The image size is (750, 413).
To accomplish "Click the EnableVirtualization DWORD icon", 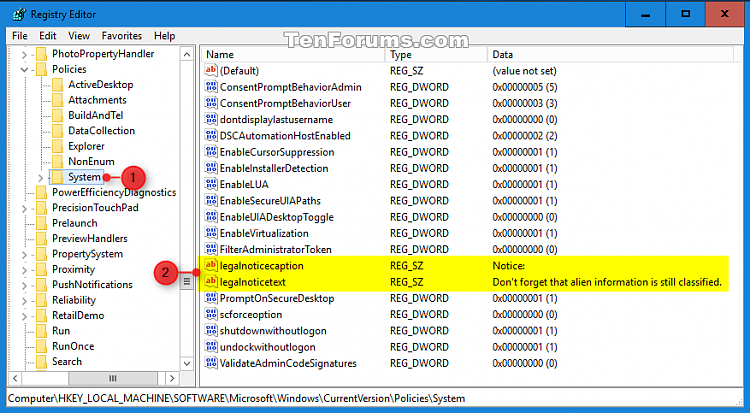I will [211, 233].
